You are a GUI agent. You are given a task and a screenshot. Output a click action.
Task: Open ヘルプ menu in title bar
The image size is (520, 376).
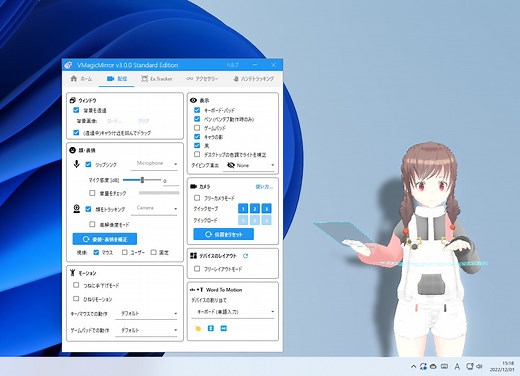(x=233, y=65)
